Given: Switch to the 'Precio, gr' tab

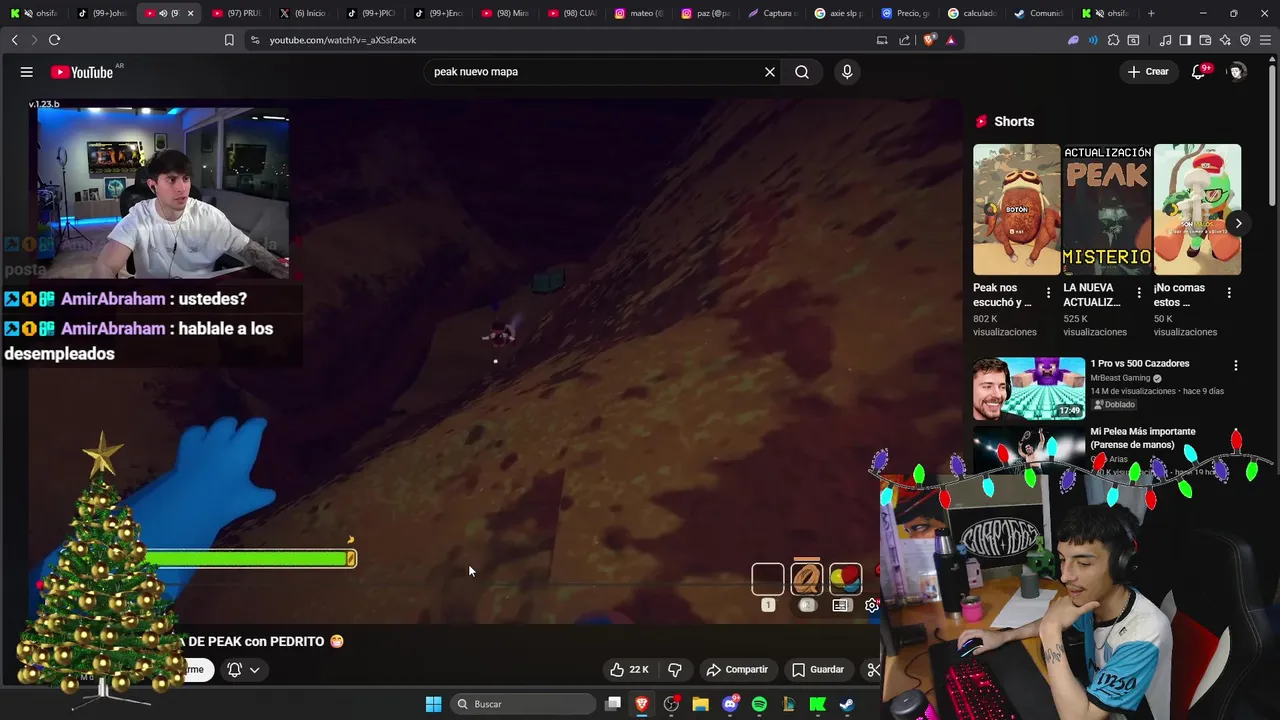Looking at the screenshot, I should [x=906, y=13].
